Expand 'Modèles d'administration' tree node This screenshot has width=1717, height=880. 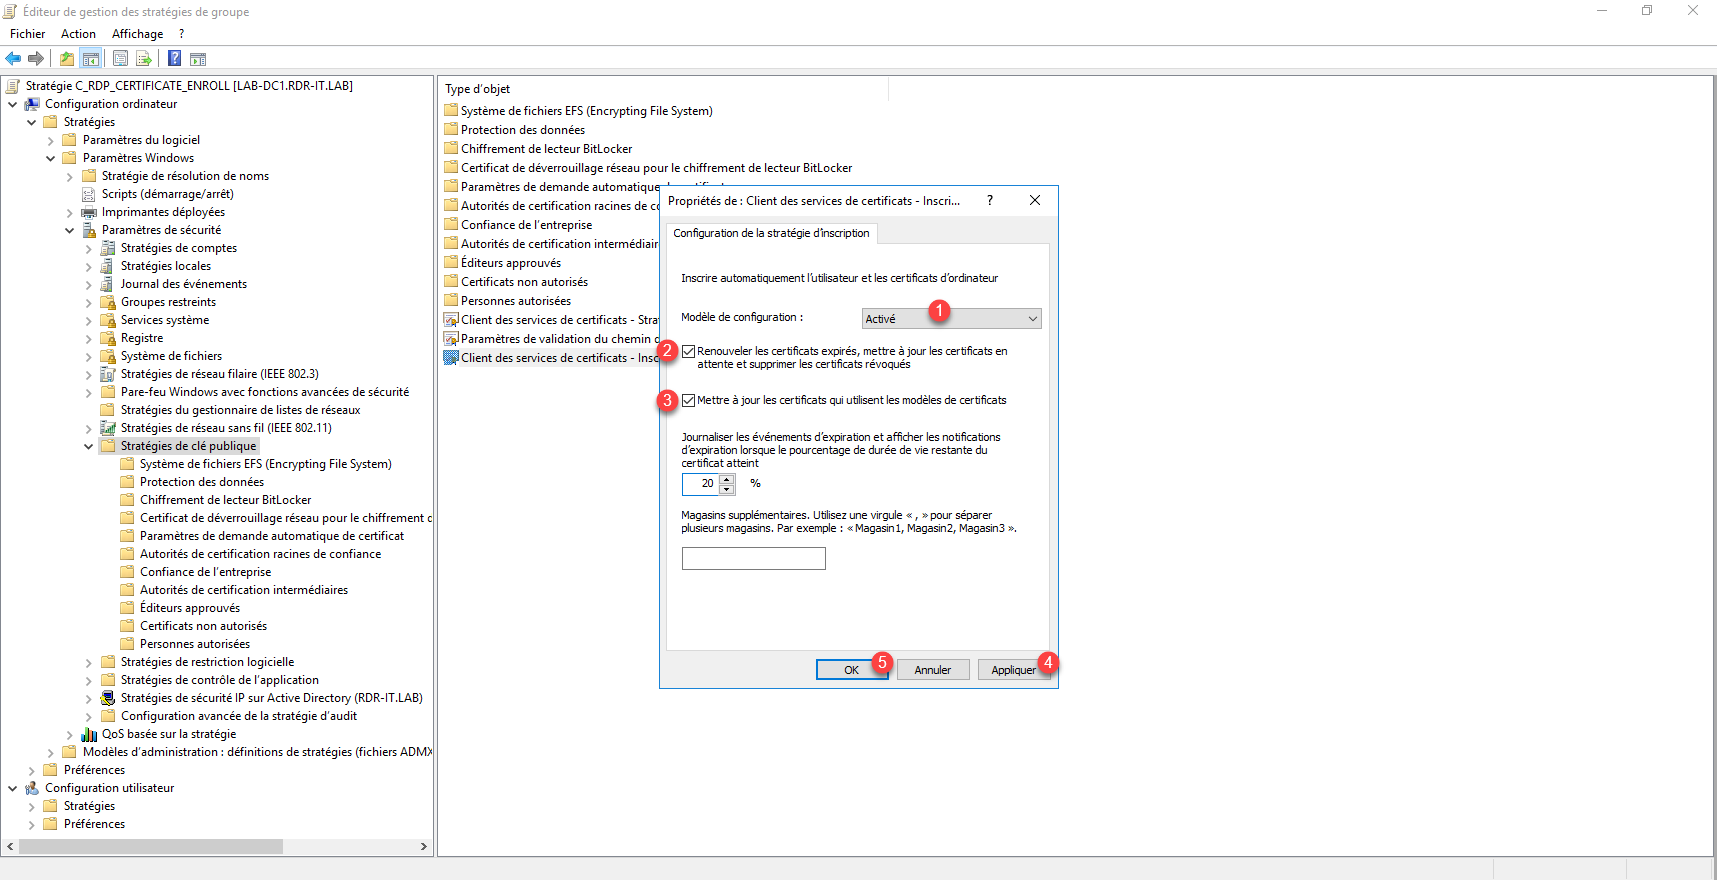tap(51, 753)
